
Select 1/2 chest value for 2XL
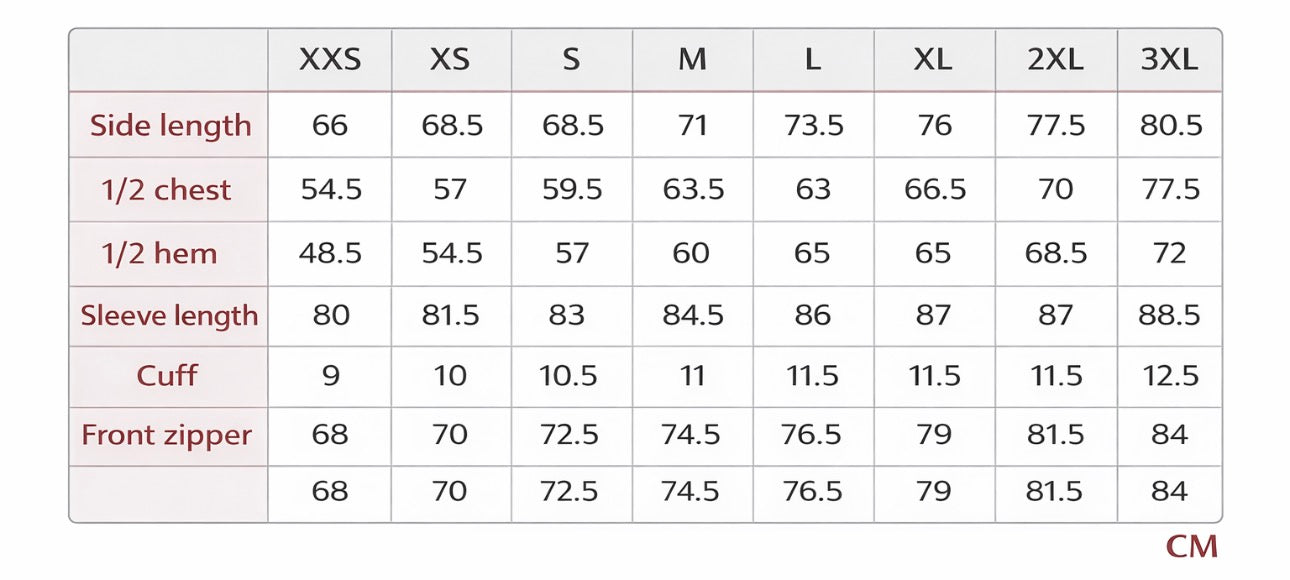(x=1055, y=190)
